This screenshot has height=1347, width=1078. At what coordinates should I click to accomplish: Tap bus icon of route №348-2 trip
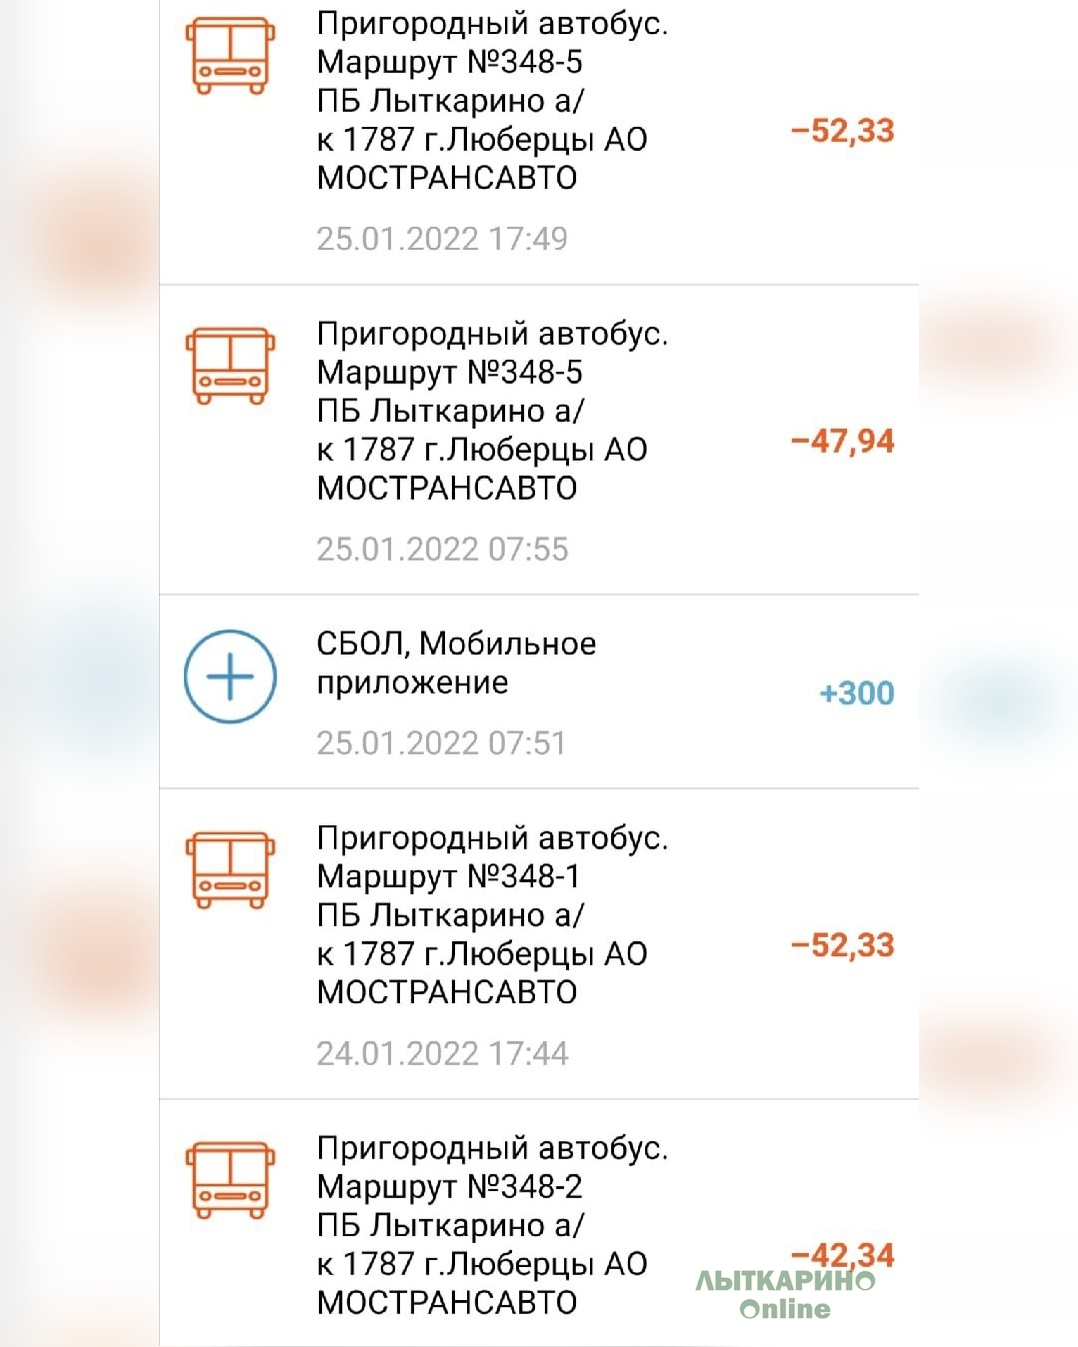click(x=230, y=1181)
